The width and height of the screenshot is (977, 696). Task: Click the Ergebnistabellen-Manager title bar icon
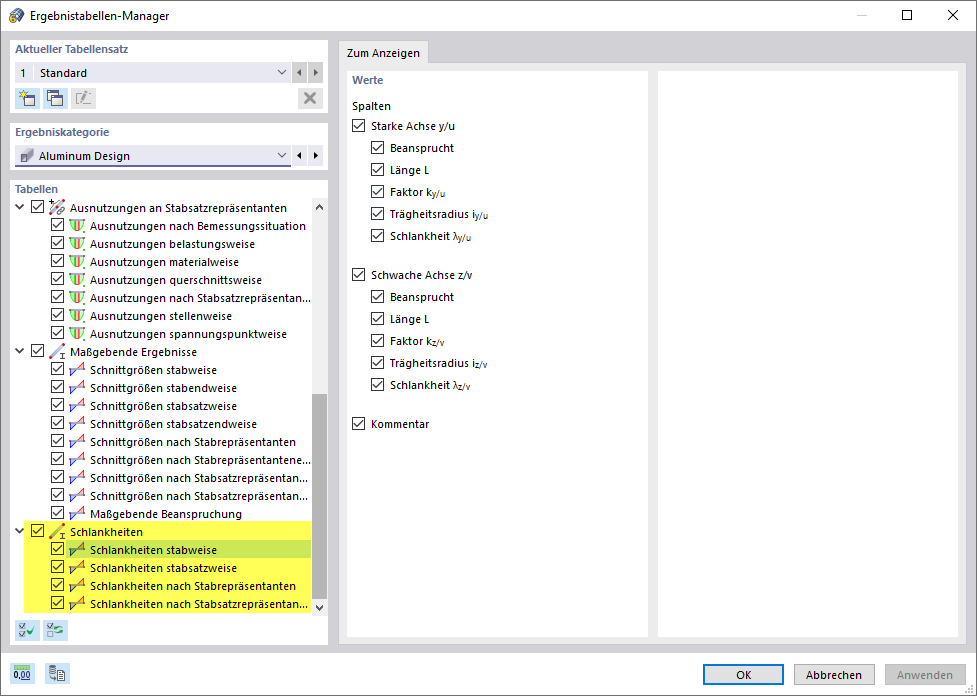point(16,16)
